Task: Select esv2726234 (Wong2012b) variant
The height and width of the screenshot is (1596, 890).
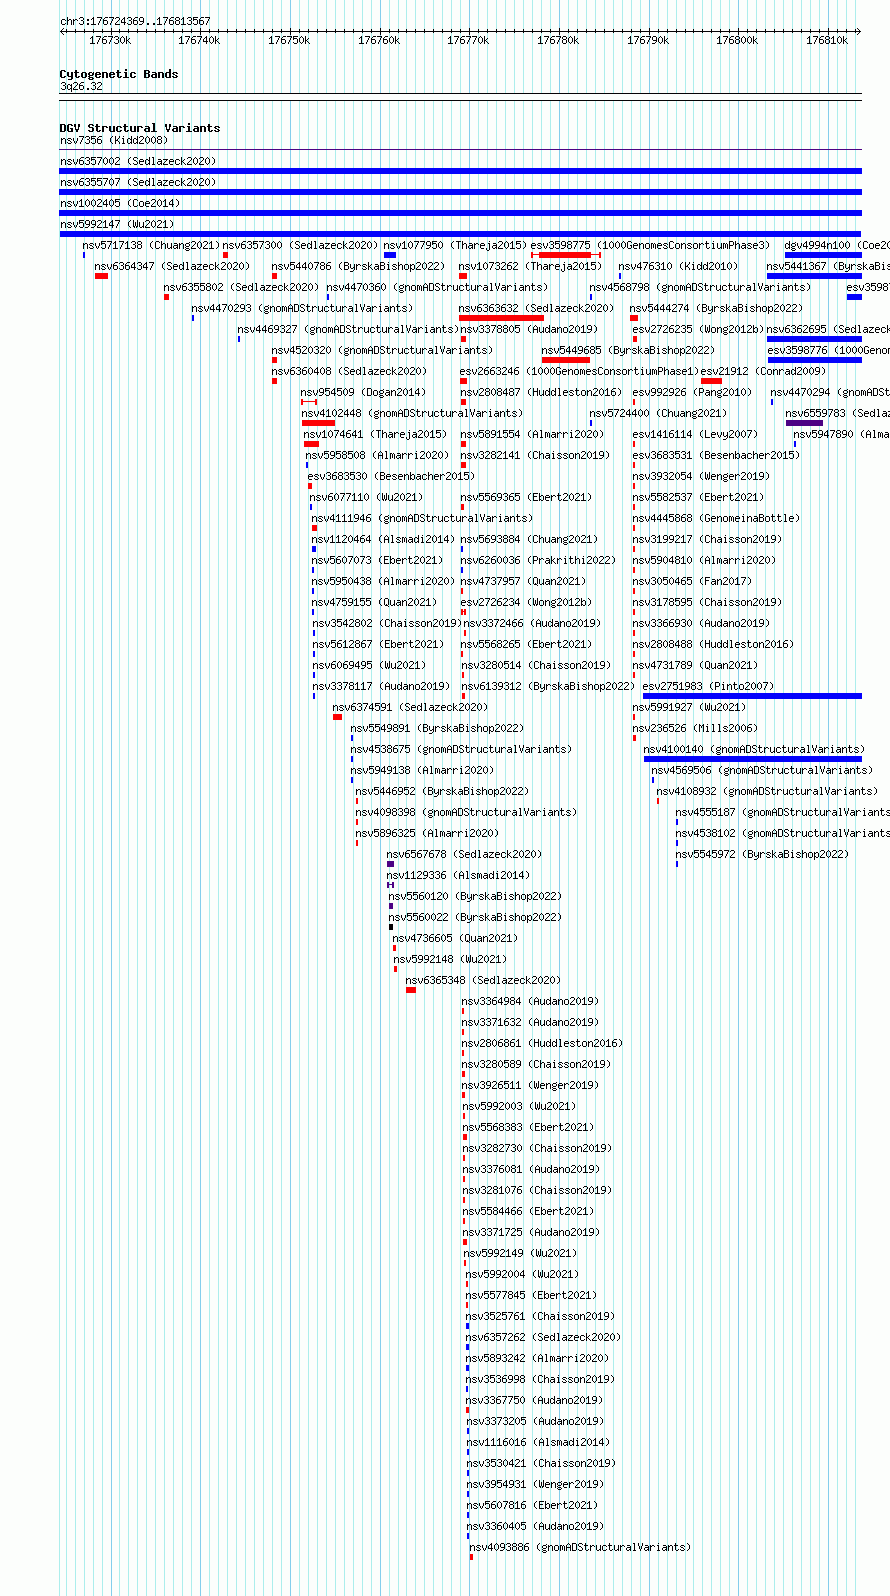Action: (x=526, y=603)
